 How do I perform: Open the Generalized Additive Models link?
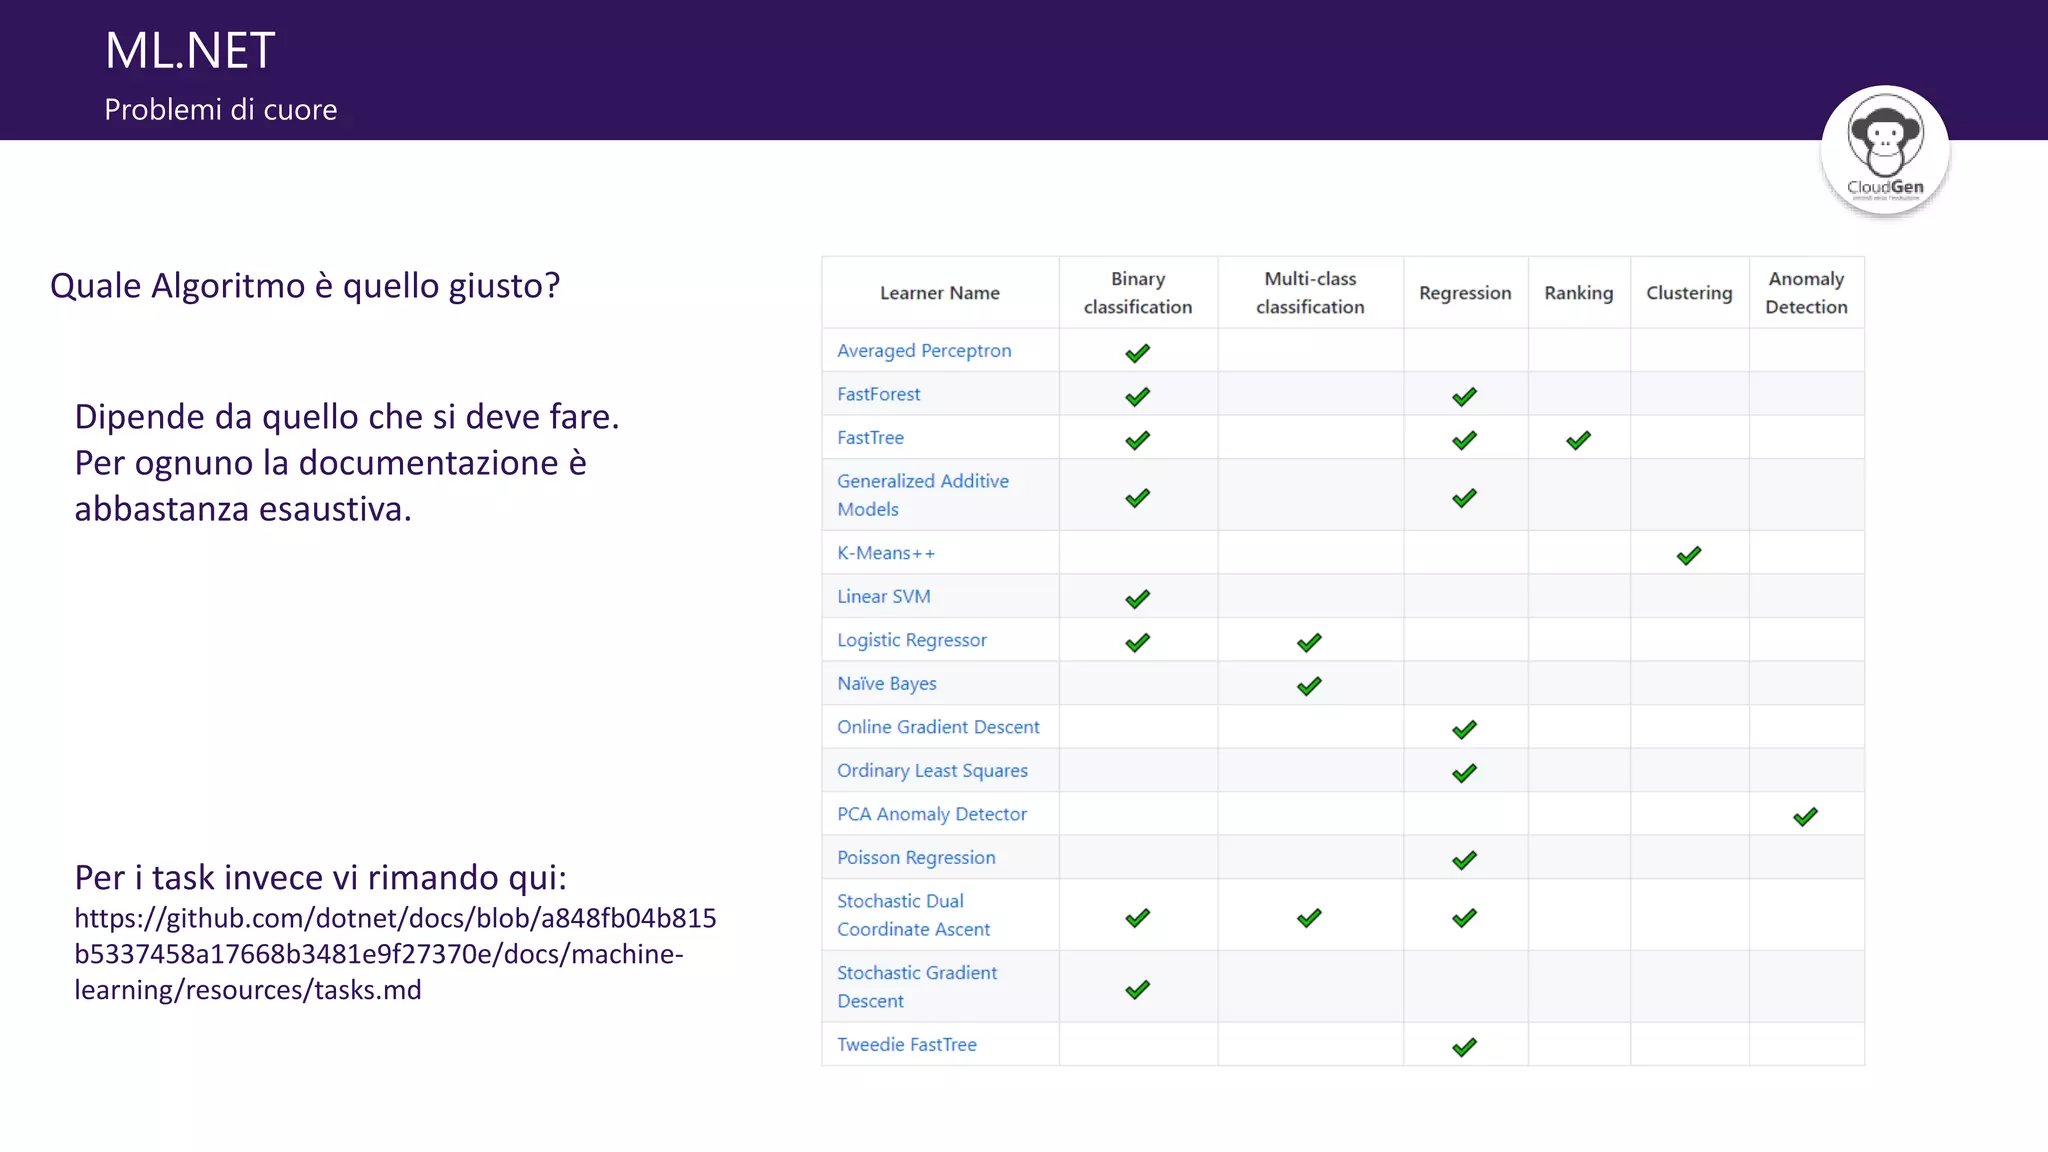[x=923, y=495]
